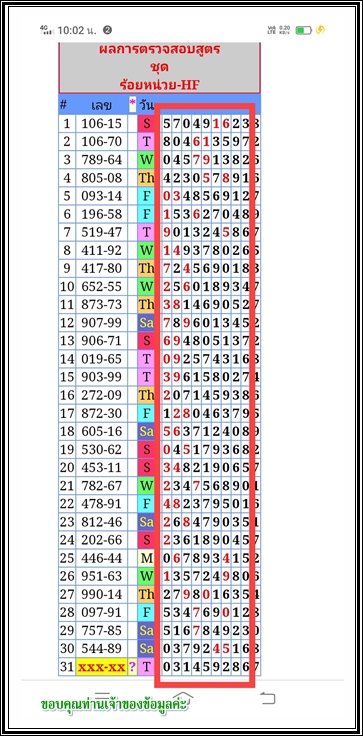The height and width of the screenshot is (736, 363).
Task: Click row index 25 in the # column
Action: coord(67,558)
